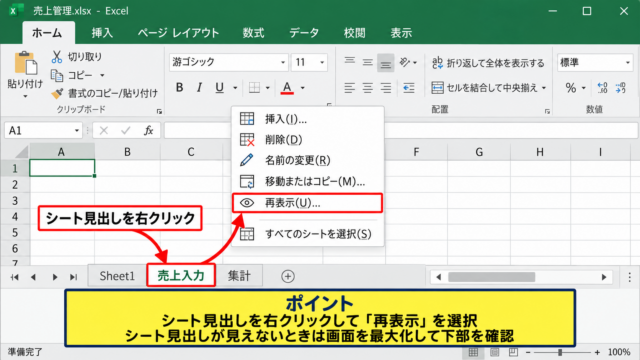Open the 校閲 ribbon tab
Screen dimensions: 640x360
pyautogui.click(x=355, y=33)
